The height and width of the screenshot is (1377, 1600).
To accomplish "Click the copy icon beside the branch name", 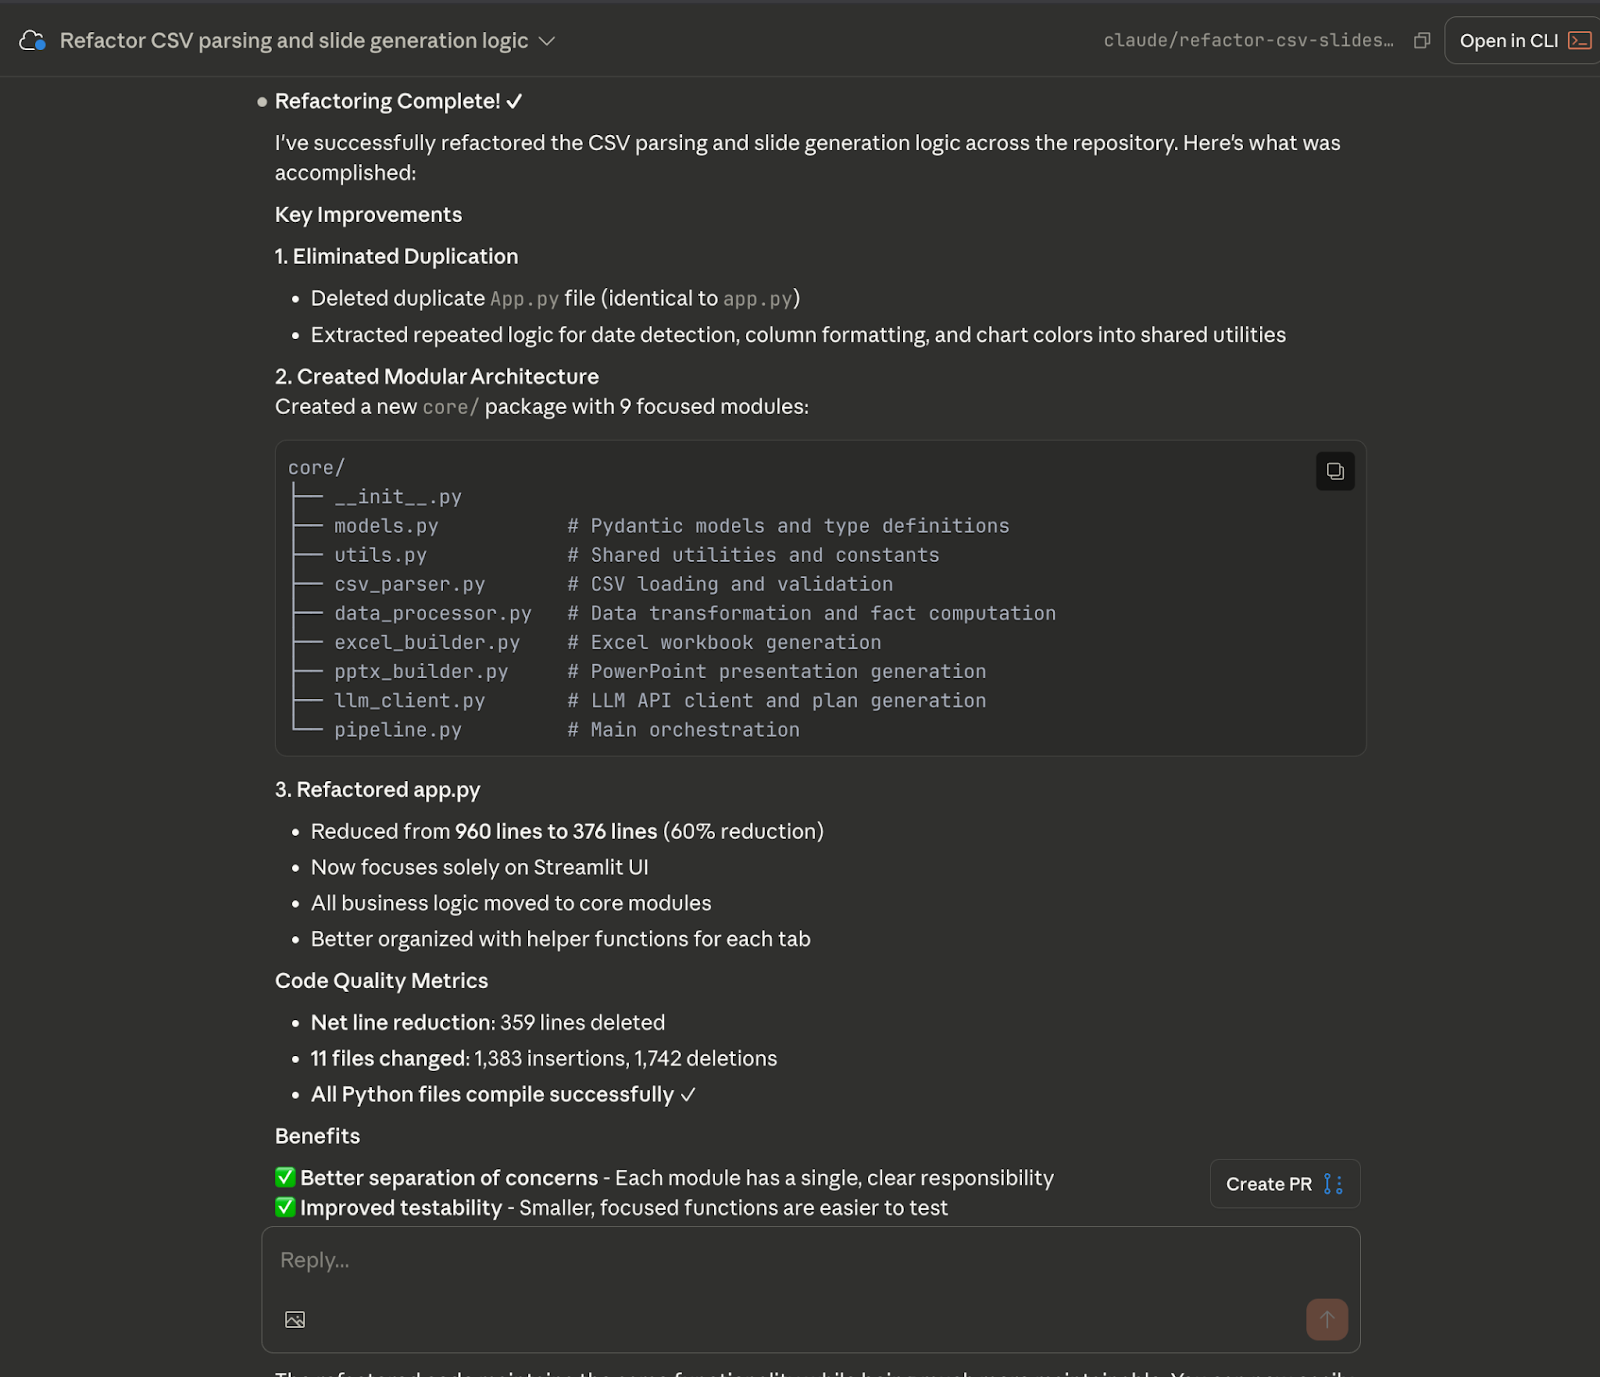I will [x=1421, y=41].
